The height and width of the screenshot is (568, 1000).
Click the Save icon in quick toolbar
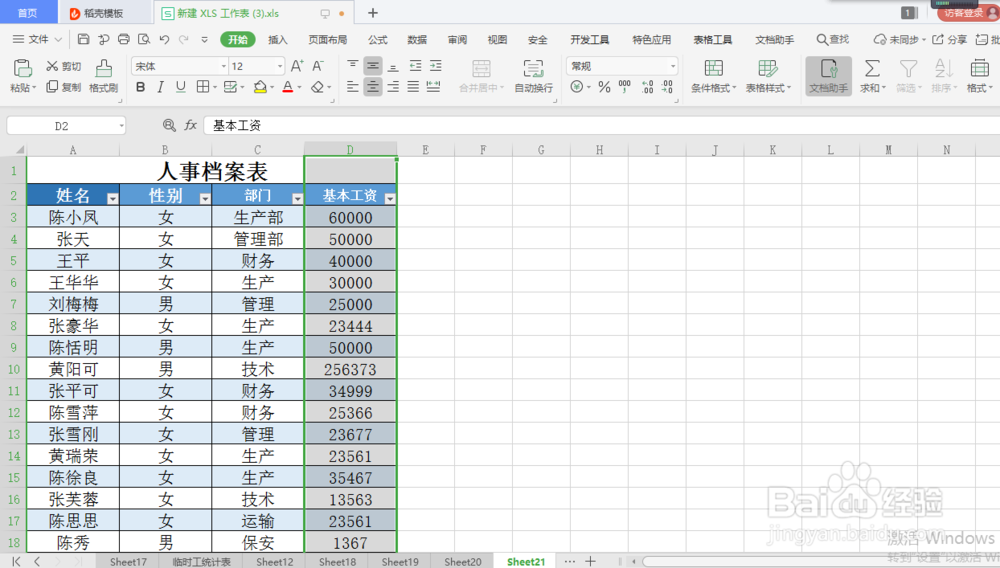tap(83, 40)
